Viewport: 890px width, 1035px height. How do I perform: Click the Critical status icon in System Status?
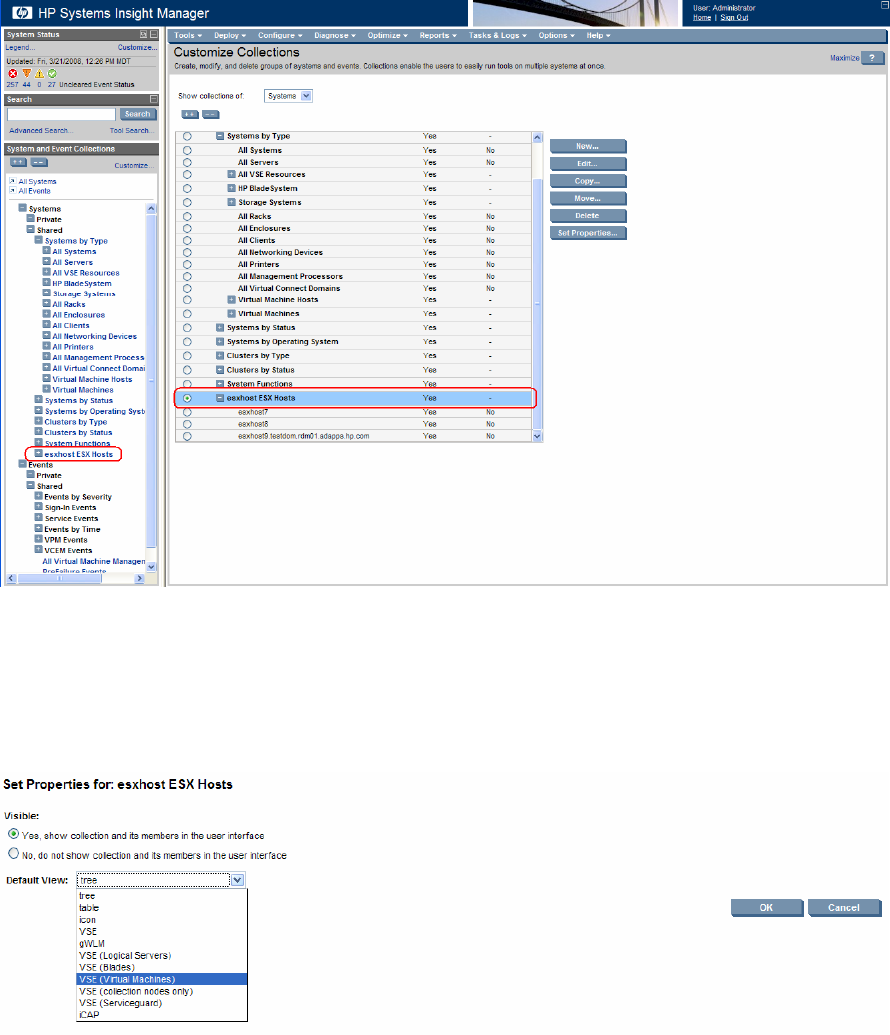coord(12,74)
